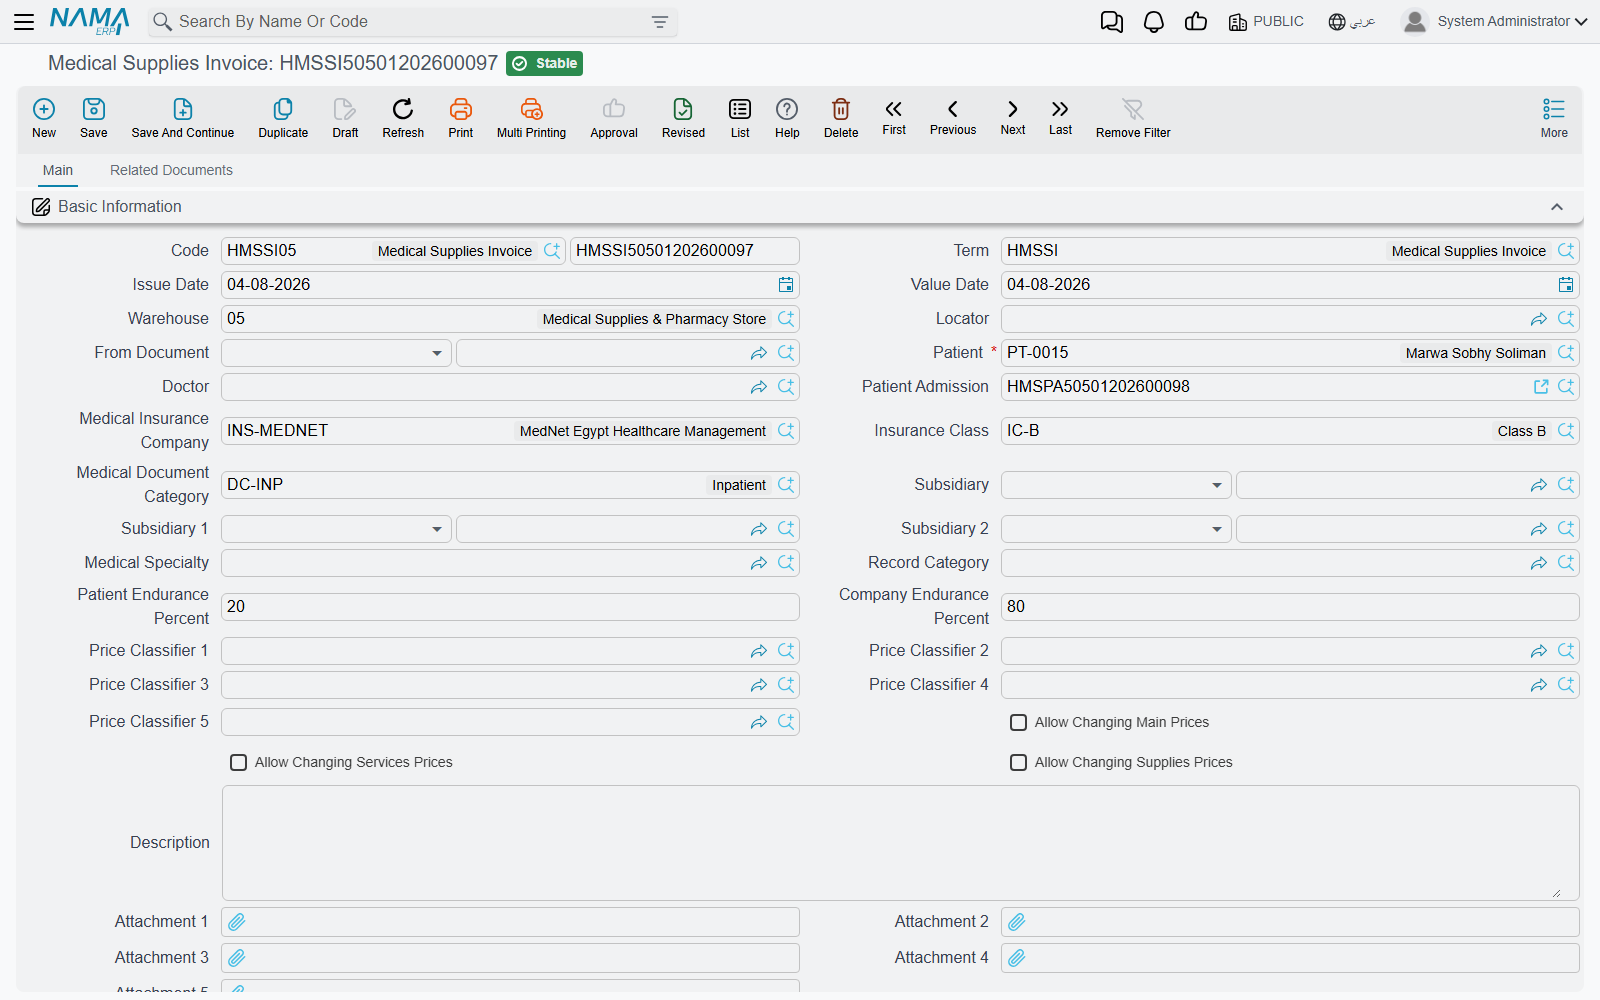This screenshot has height=1000, width=1600.
Task: Open the notifications bell
Action: pos(1154,22)
